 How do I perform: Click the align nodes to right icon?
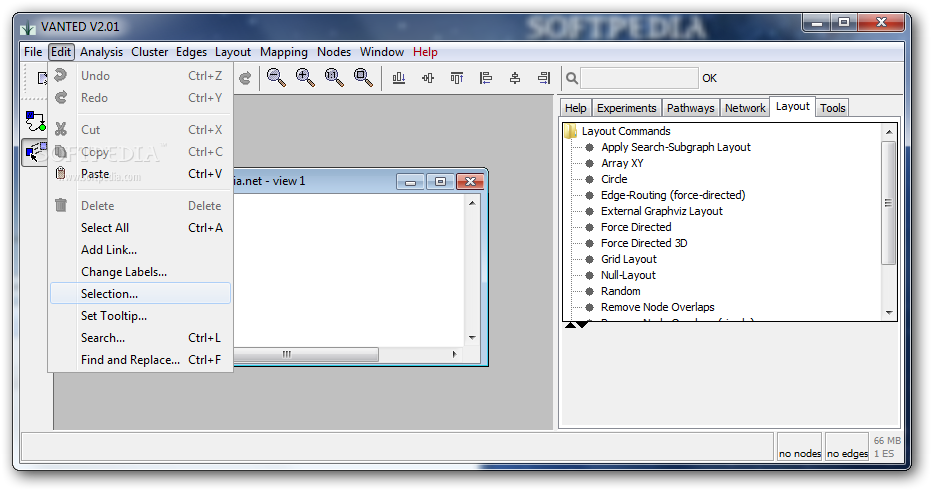click(544, 78)
